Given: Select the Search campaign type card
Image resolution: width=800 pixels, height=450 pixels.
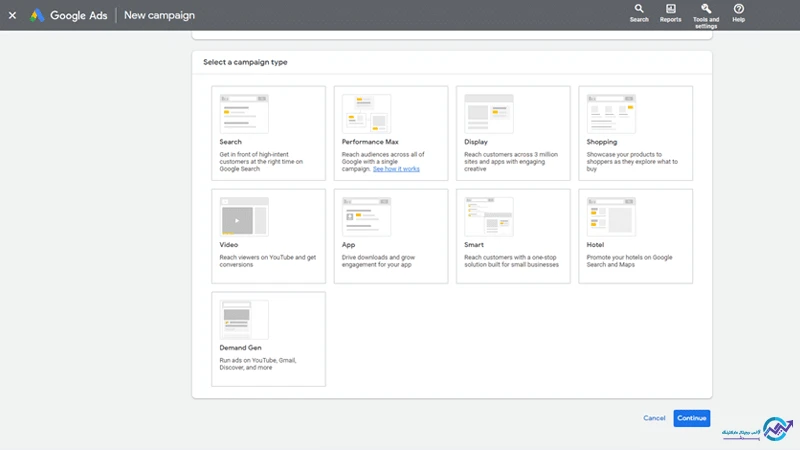Looking at the screenshot, I should [268, 133].
